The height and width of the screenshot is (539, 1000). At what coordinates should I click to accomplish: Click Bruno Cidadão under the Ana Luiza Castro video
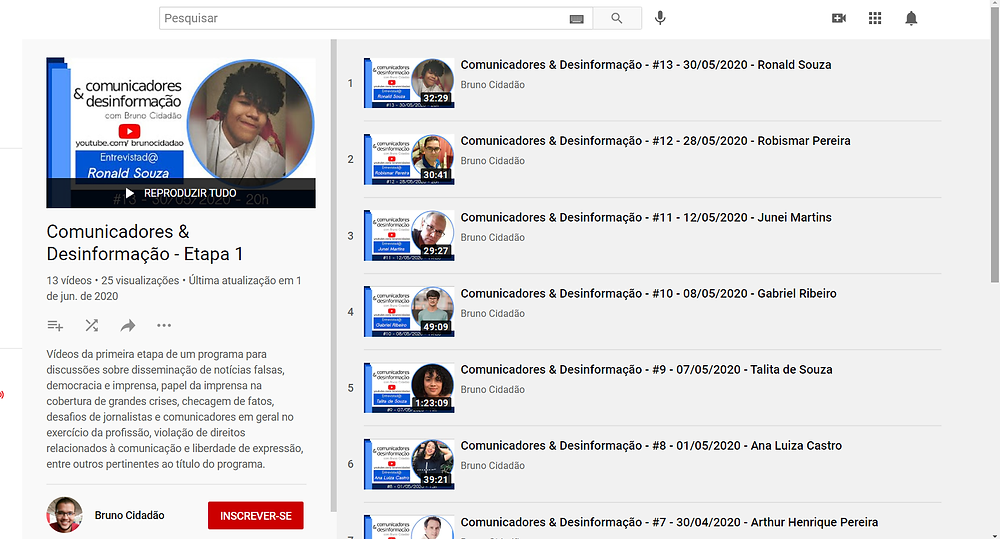pyautogui.click(x=492, y=466)
